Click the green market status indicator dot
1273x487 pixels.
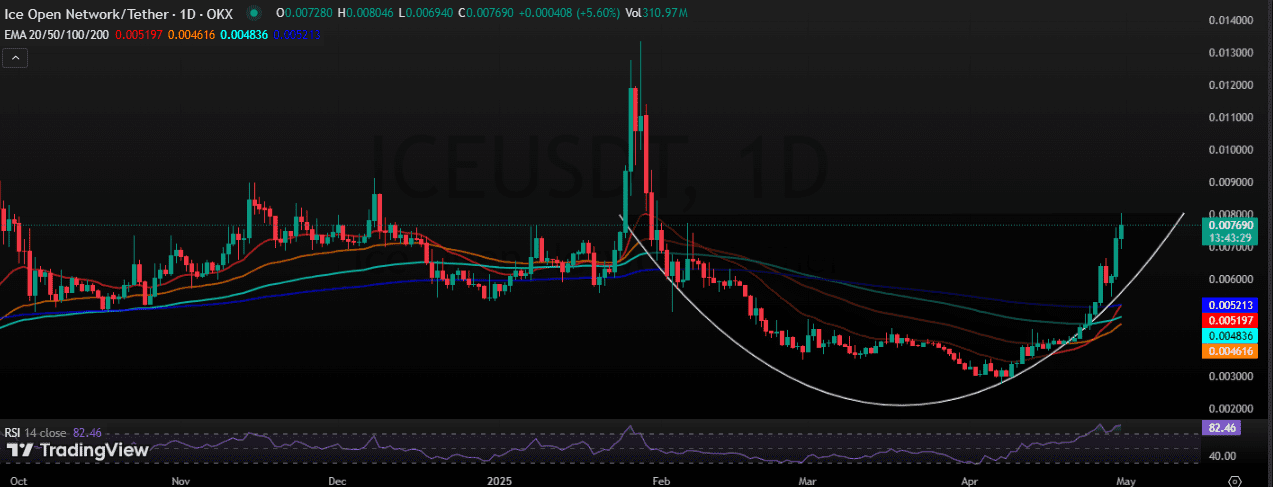click(256, 13)
